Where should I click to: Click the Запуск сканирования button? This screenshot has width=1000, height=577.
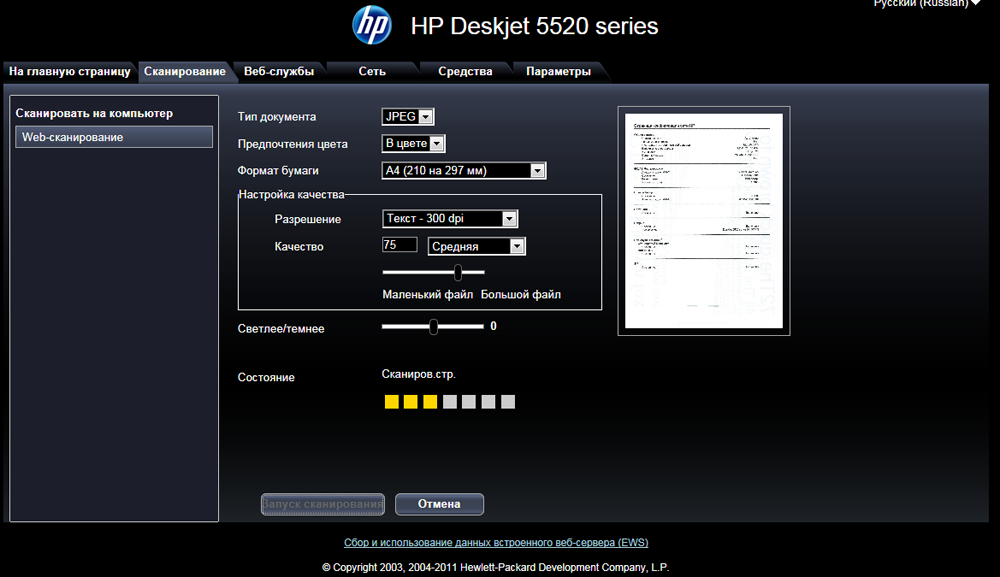click(323, 504)
